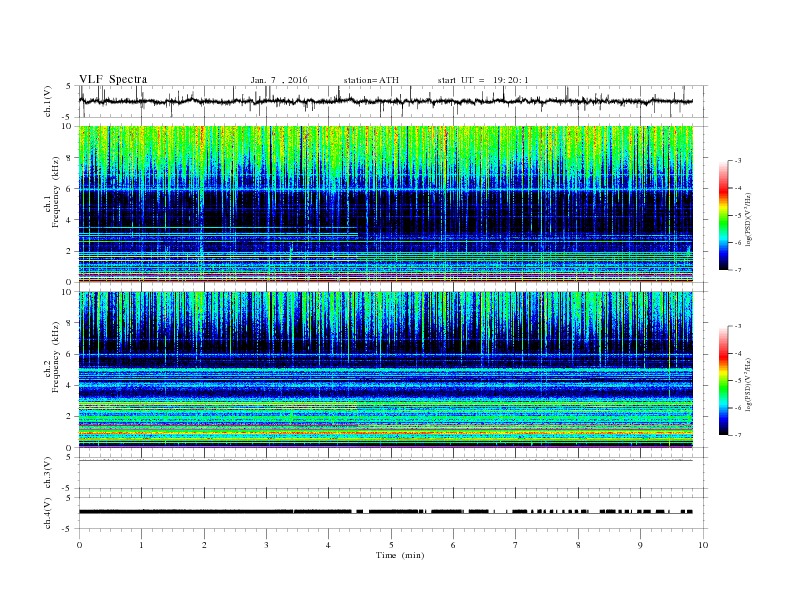Click the 'Time (min)' axis label
This screenshot has width=792, height=612.
click(400, 555)
